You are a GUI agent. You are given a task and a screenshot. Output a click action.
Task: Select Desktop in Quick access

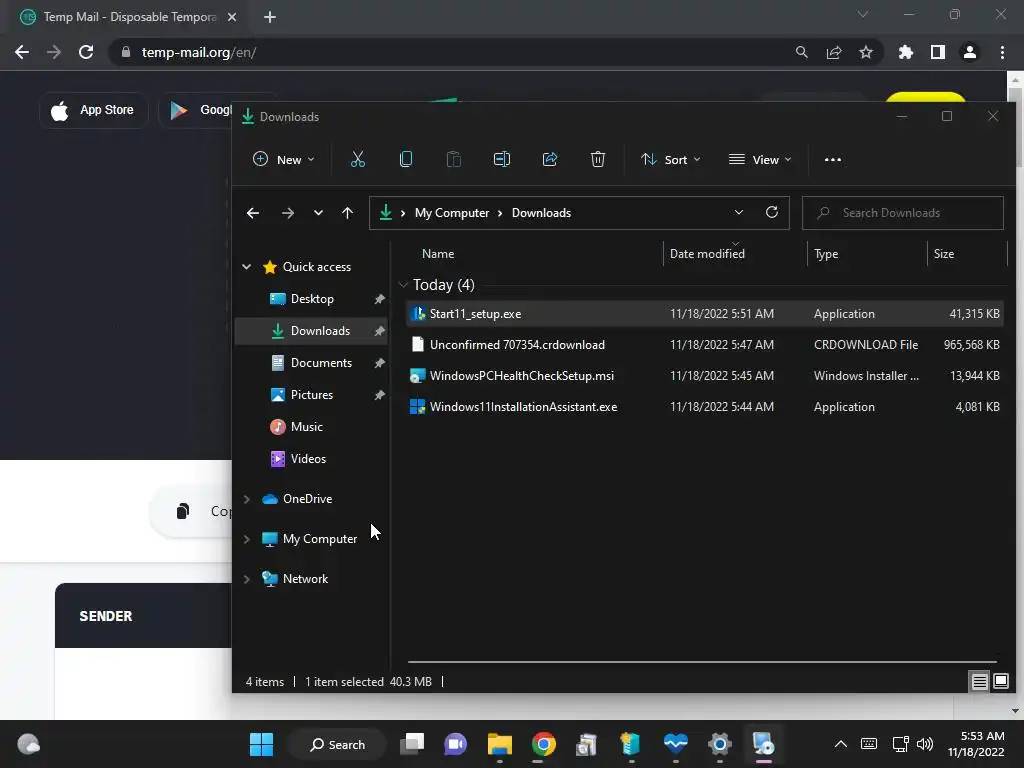click(x=312, y=299)
